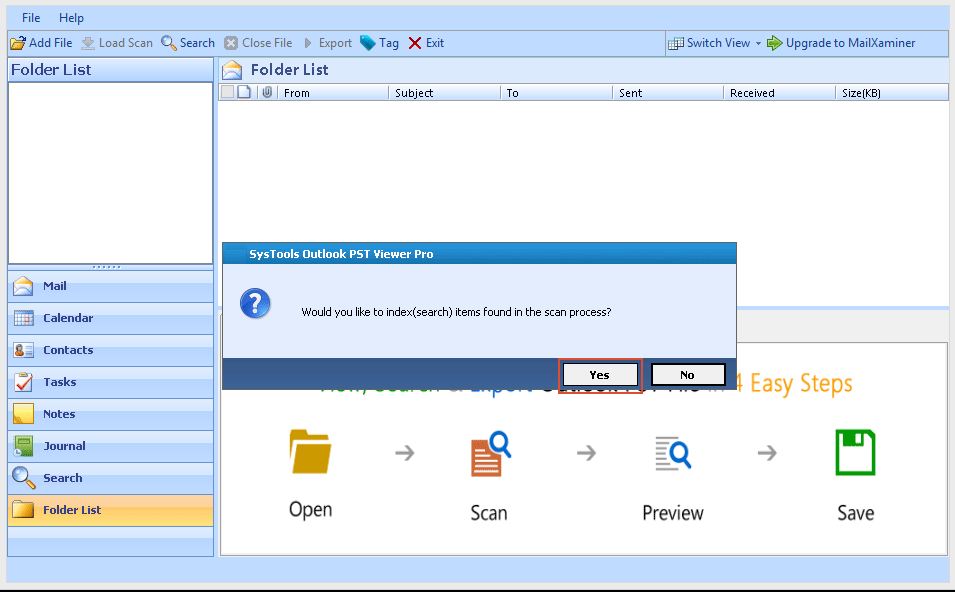Click the Upgrade to MailXaminer green arrow
Viewport: 955px width, 592px height.
click(x=774, y=43)
